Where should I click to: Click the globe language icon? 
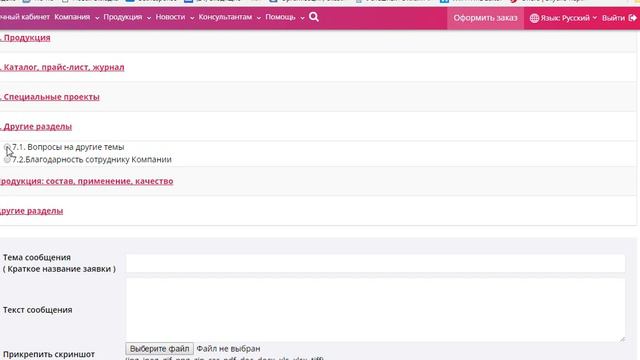tap(534, 18)
